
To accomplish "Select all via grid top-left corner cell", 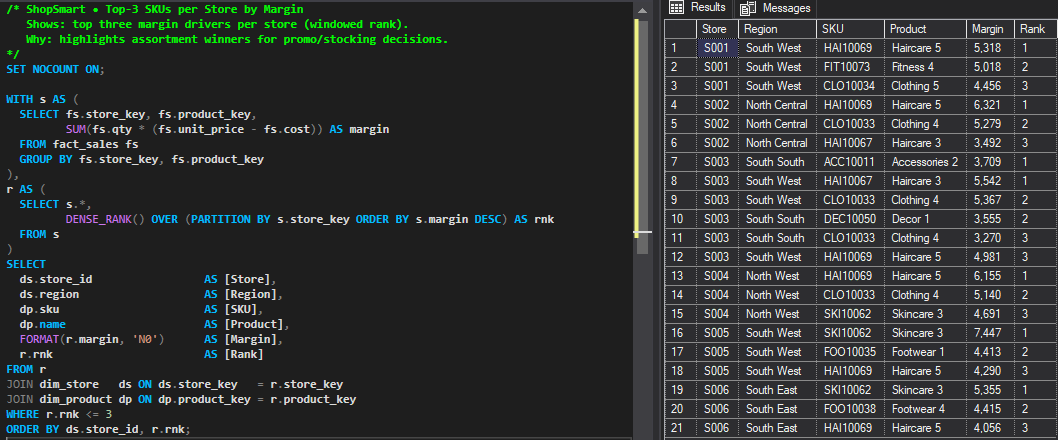I will click(x=679, y=29).
